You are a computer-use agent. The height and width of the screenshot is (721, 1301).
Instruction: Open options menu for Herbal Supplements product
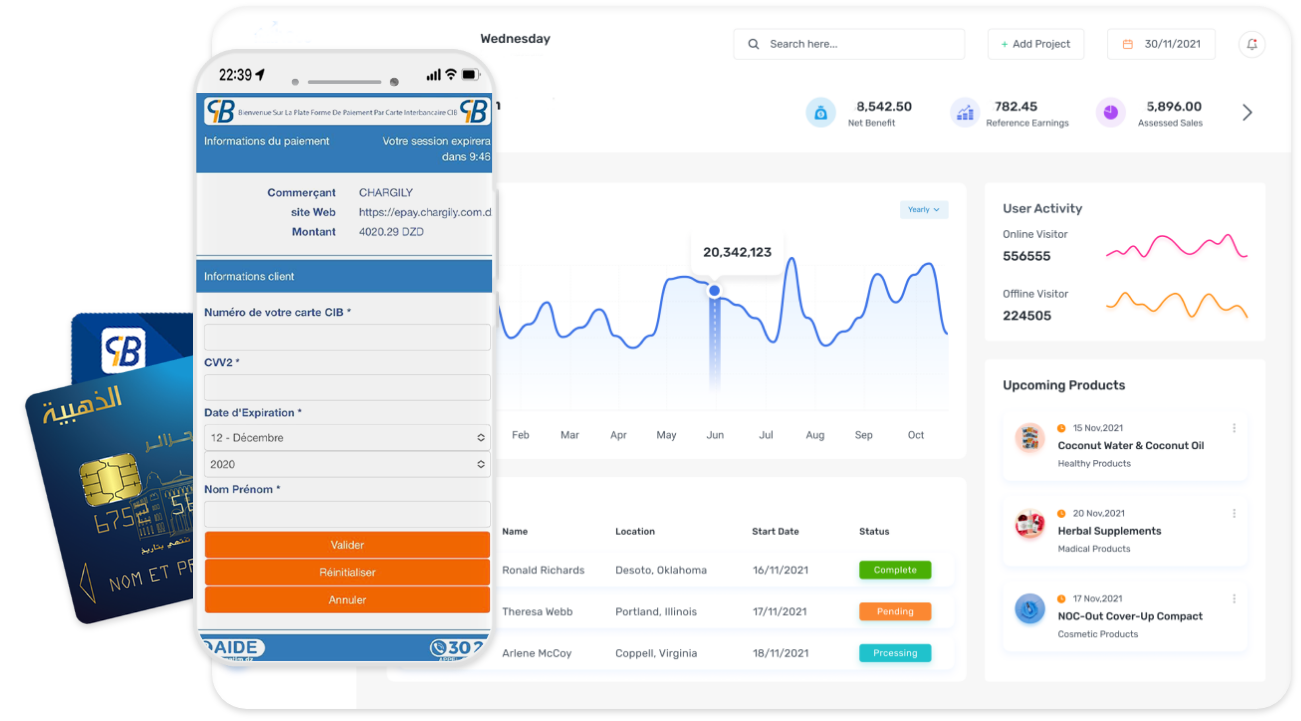point(1234,513)
